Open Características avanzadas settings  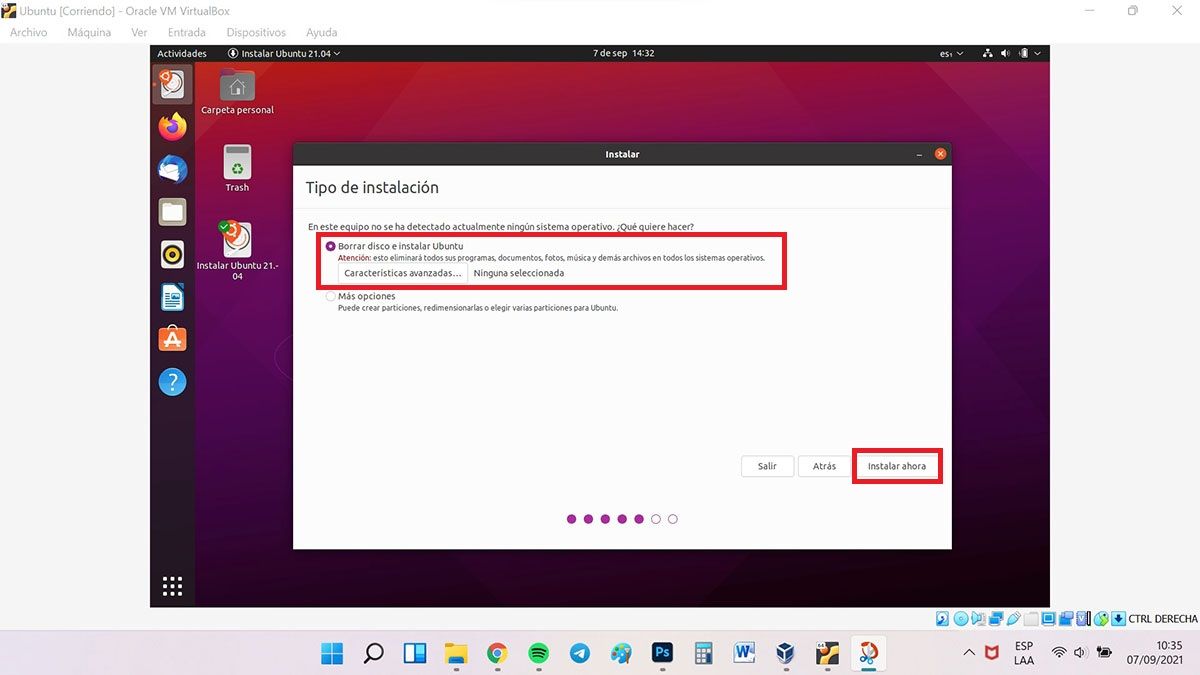pyautogui.click(x=403, y=273)
